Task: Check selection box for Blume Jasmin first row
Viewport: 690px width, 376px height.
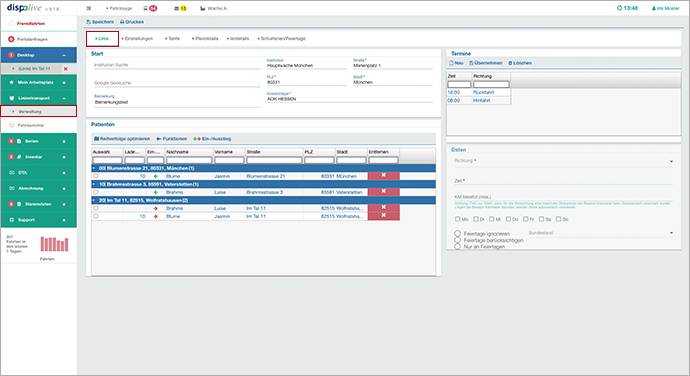Action: tap(96, 176)
